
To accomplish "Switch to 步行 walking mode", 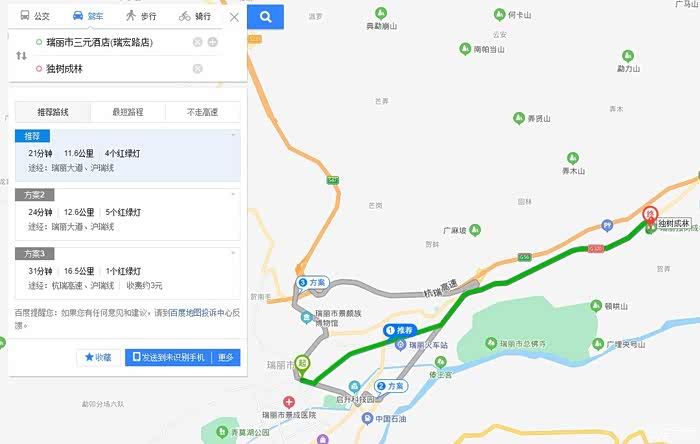I will click(x=141, y=16).
